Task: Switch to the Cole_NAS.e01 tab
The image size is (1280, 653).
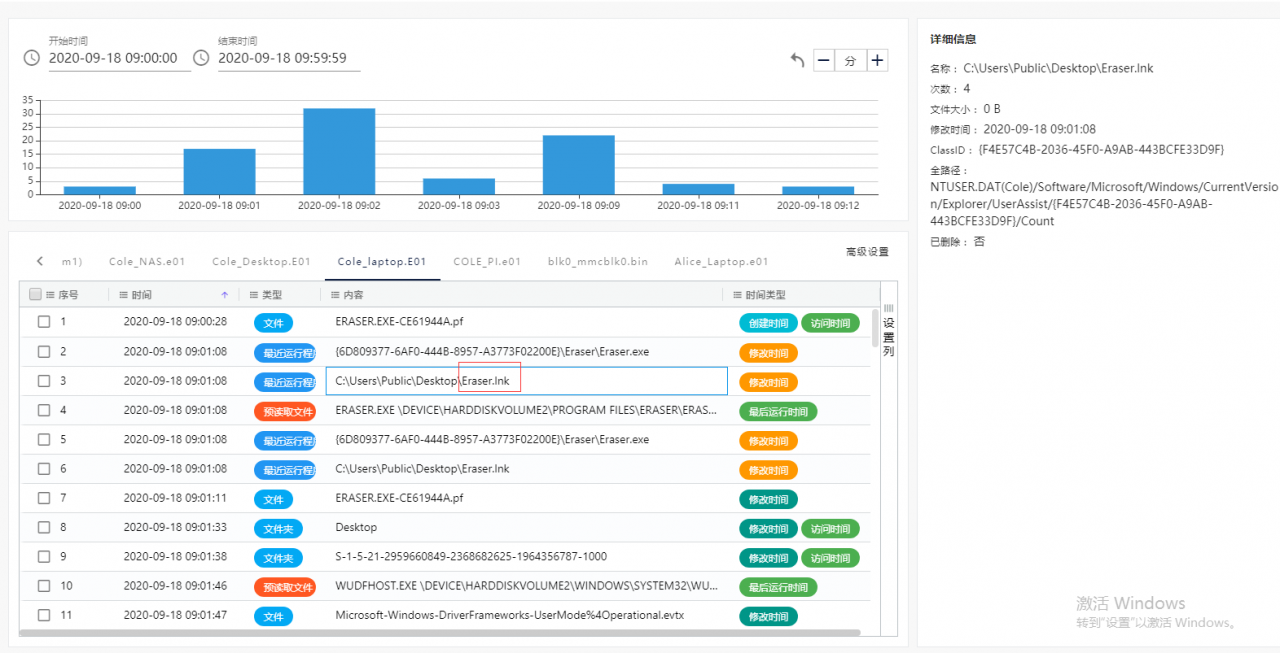Action: [x=147, y=261]
